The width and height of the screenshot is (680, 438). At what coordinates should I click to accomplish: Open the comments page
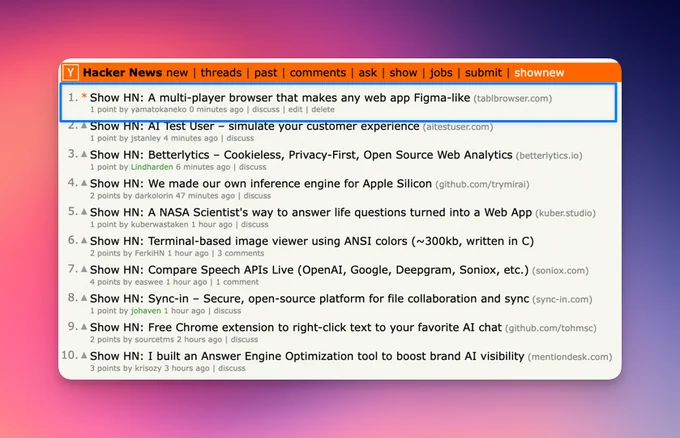pos(318,72)
